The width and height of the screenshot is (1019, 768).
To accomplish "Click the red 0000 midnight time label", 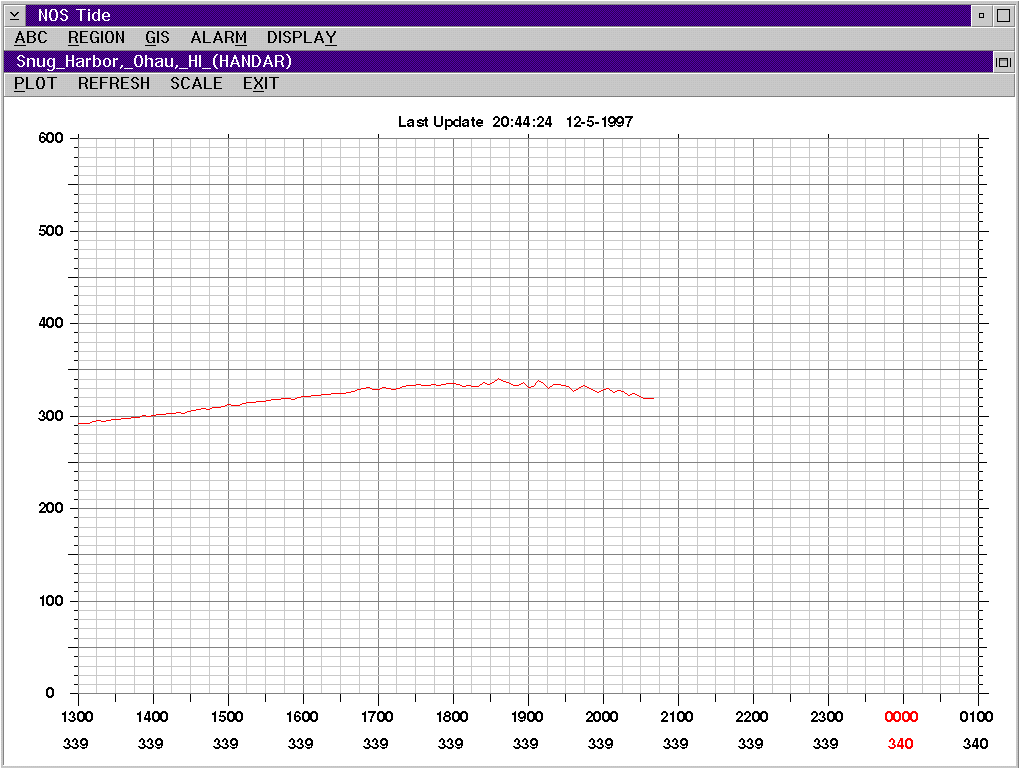I will [901, 717].
